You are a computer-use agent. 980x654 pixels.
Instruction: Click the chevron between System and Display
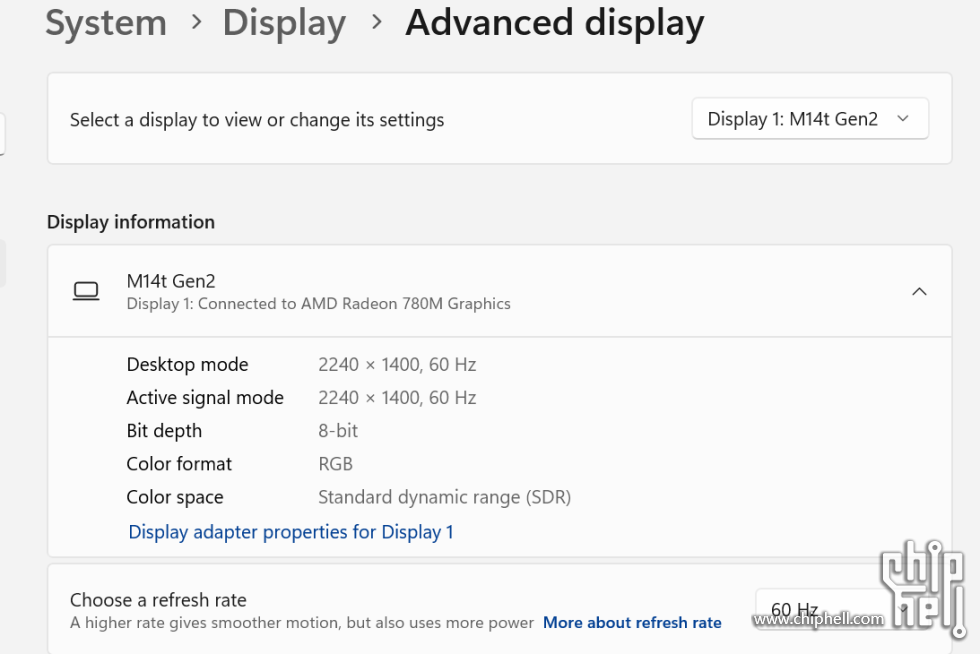click(196, 23)
